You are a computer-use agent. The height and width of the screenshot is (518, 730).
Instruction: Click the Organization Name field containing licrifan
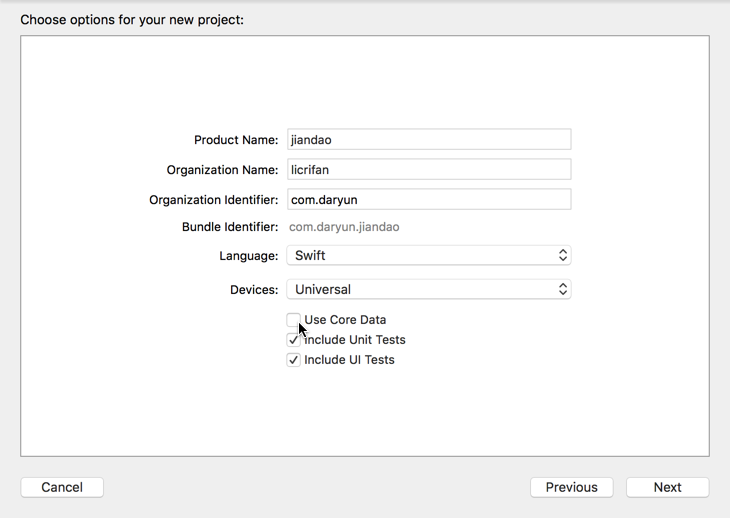click(429, 170)
